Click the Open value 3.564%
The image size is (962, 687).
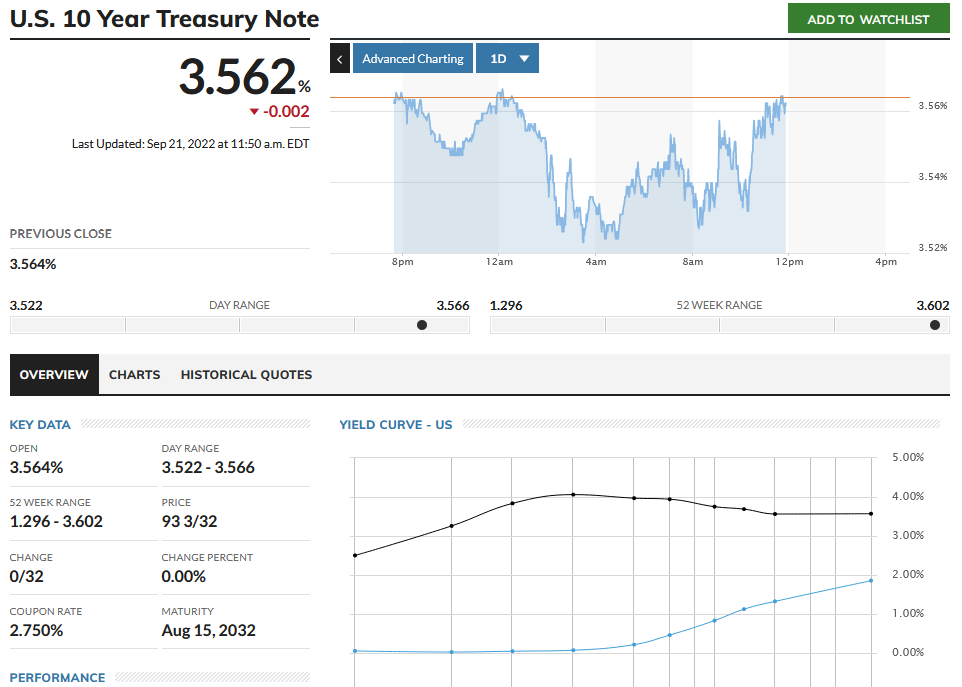coord(36,467)
